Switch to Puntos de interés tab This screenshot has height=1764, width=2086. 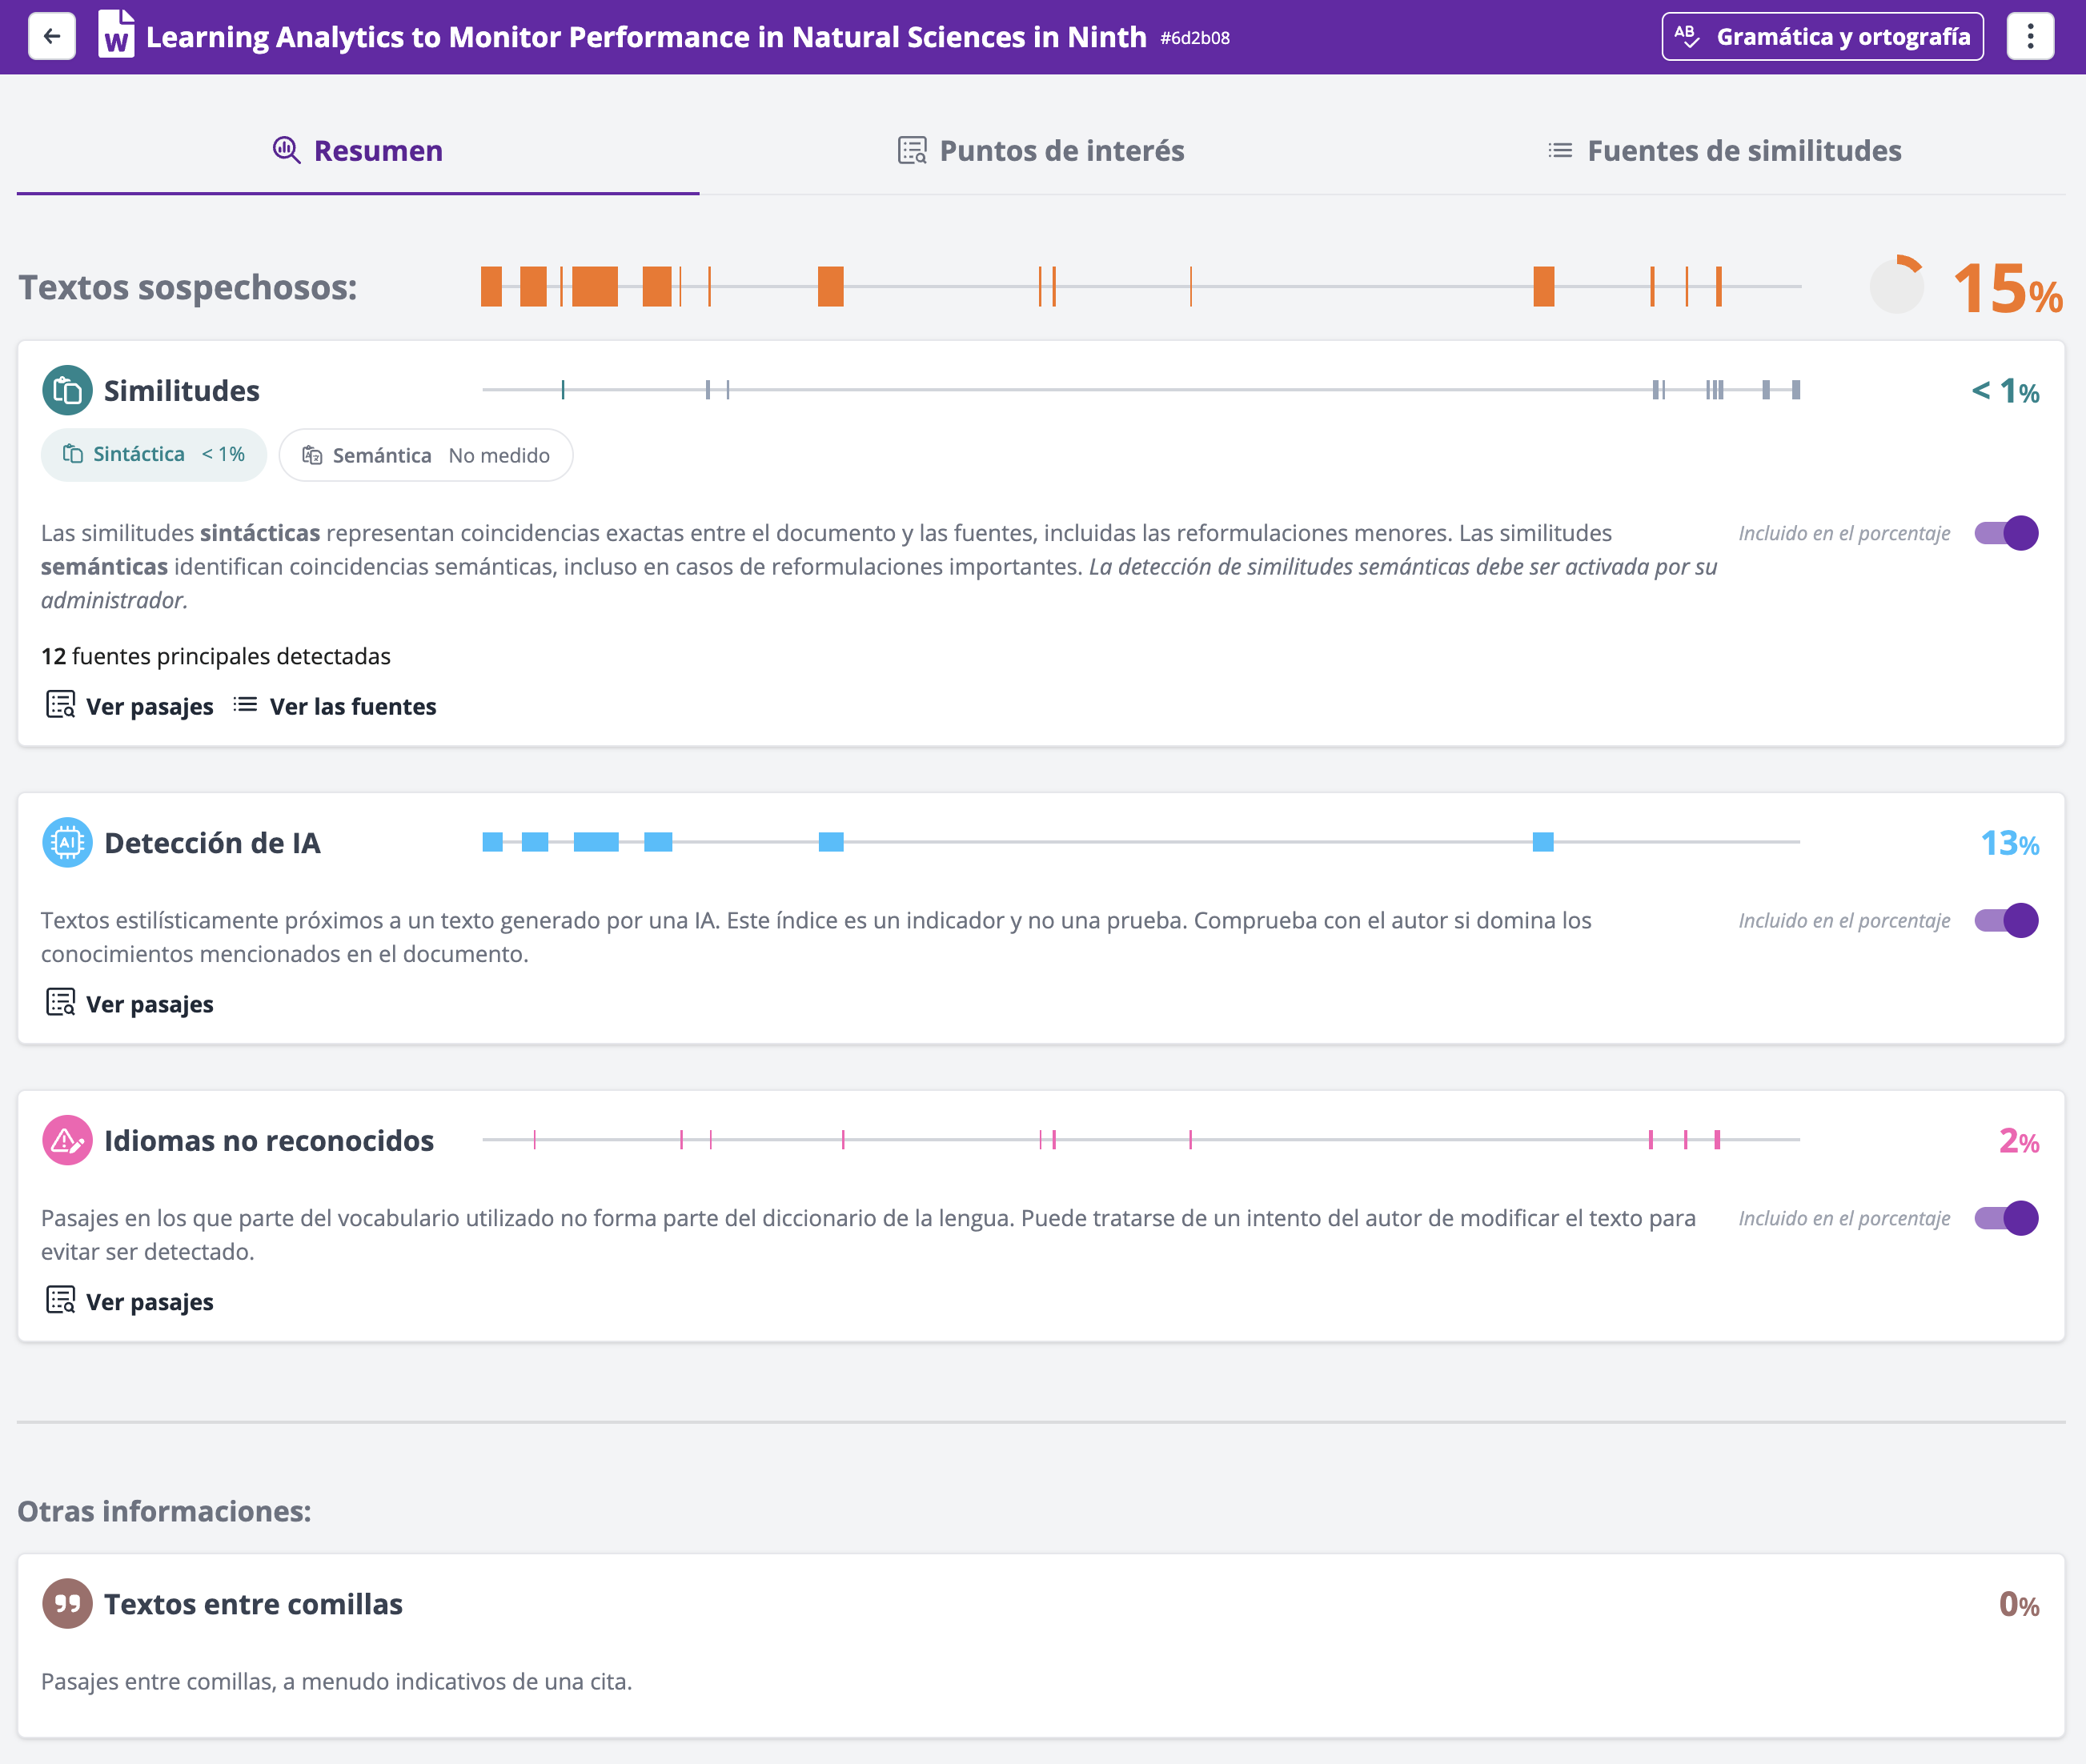(1041, 151)
